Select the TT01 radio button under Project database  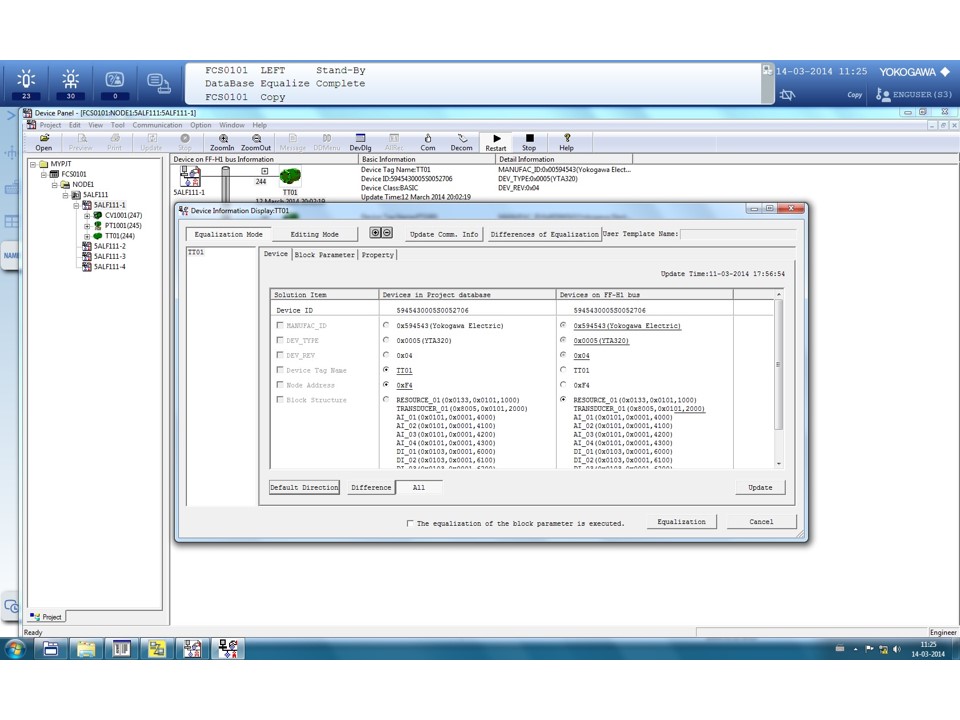click(x=386, y=370)
